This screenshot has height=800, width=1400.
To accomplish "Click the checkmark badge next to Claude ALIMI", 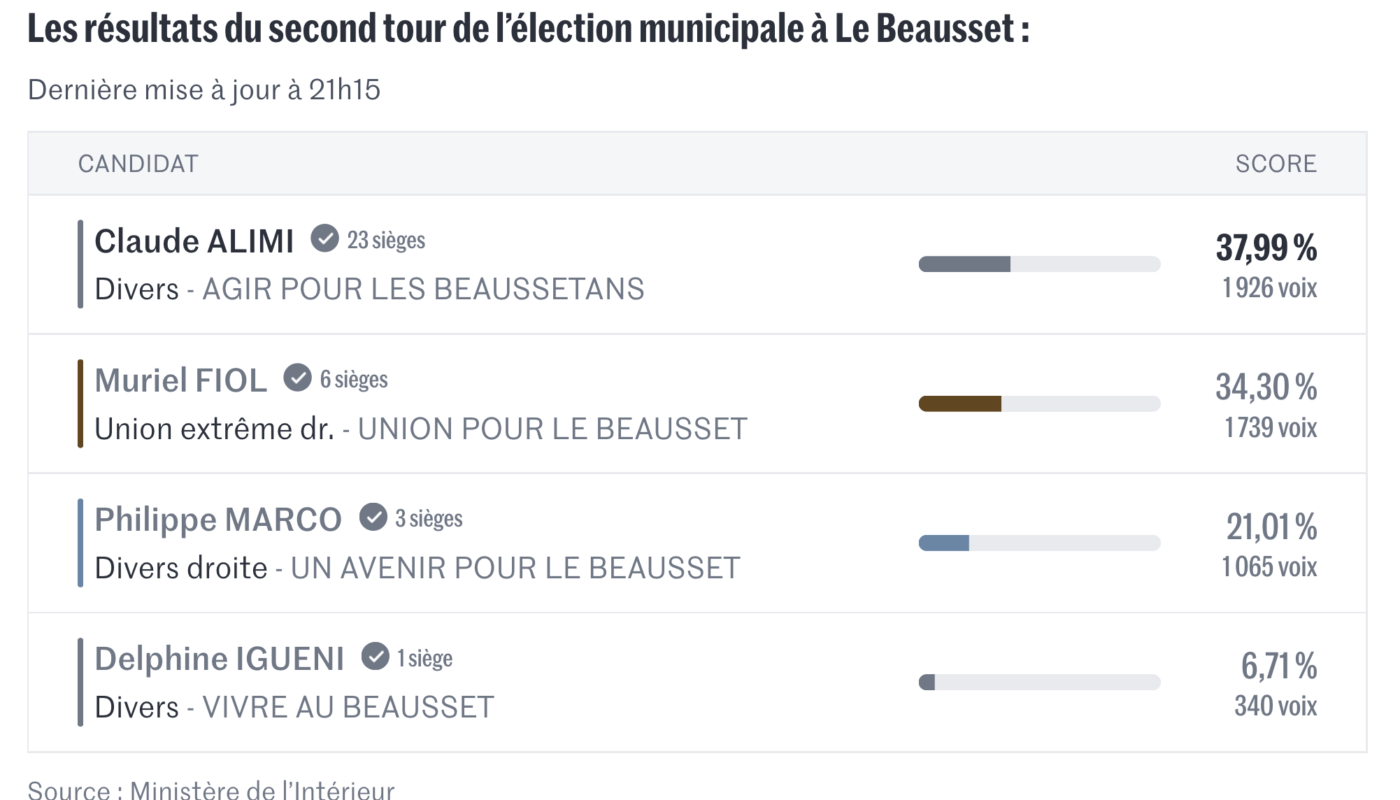I will (324, 239).
